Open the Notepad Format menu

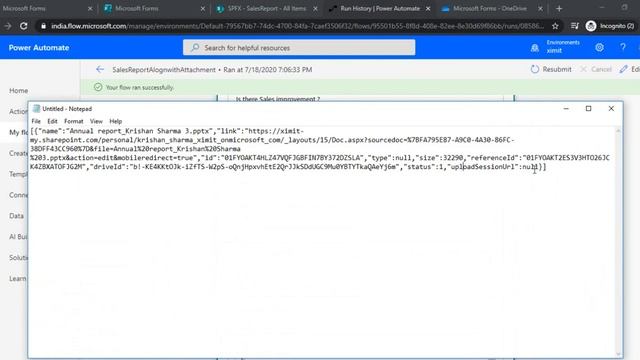[x=73, y=121]
